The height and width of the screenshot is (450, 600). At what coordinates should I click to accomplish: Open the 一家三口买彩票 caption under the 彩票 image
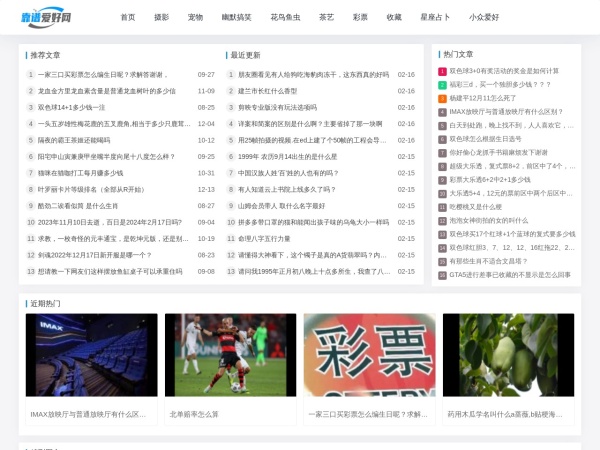pyautogui.click(x=368, y=414)
